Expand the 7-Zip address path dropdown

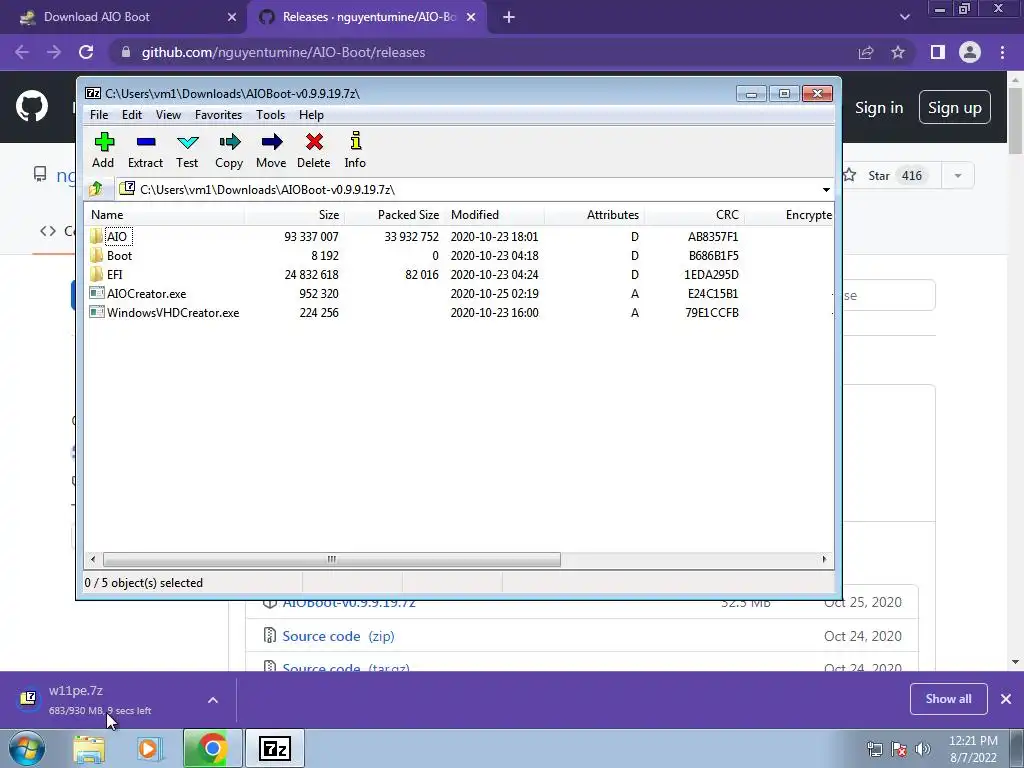[x=825, y=189]
